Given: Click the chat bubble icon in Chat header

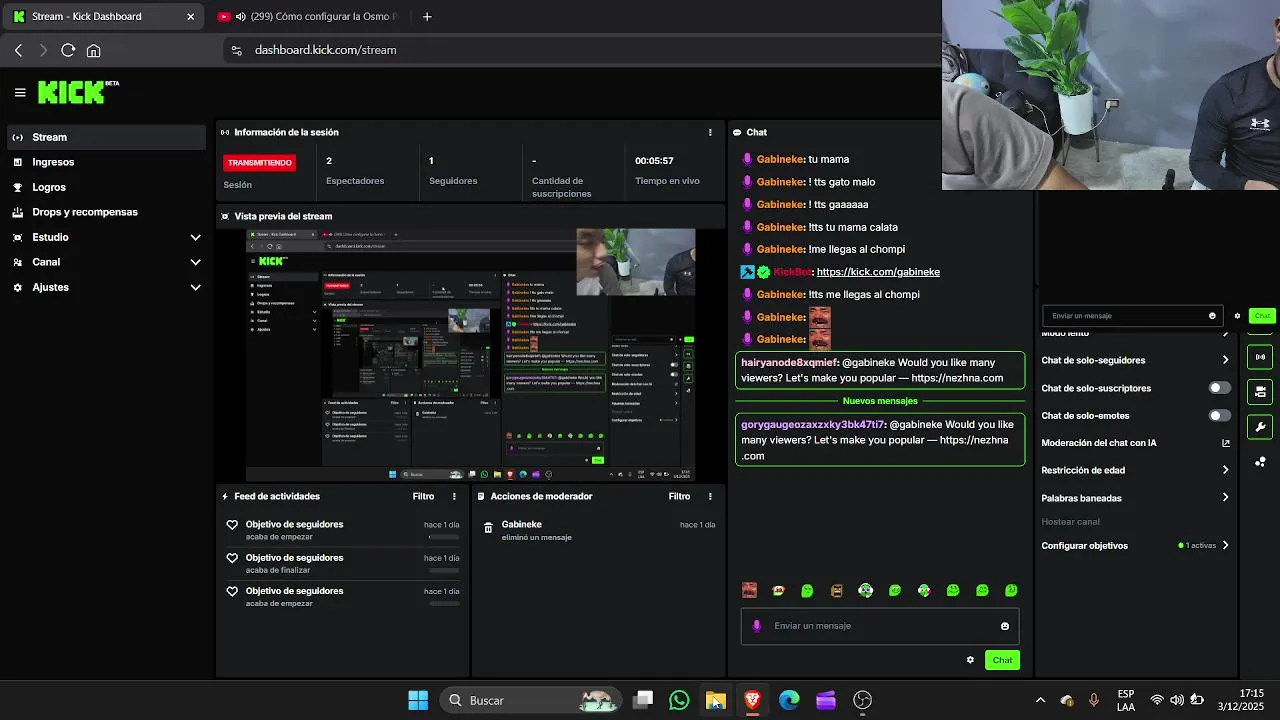Looking at the screenshot, I should coord(737,132).
